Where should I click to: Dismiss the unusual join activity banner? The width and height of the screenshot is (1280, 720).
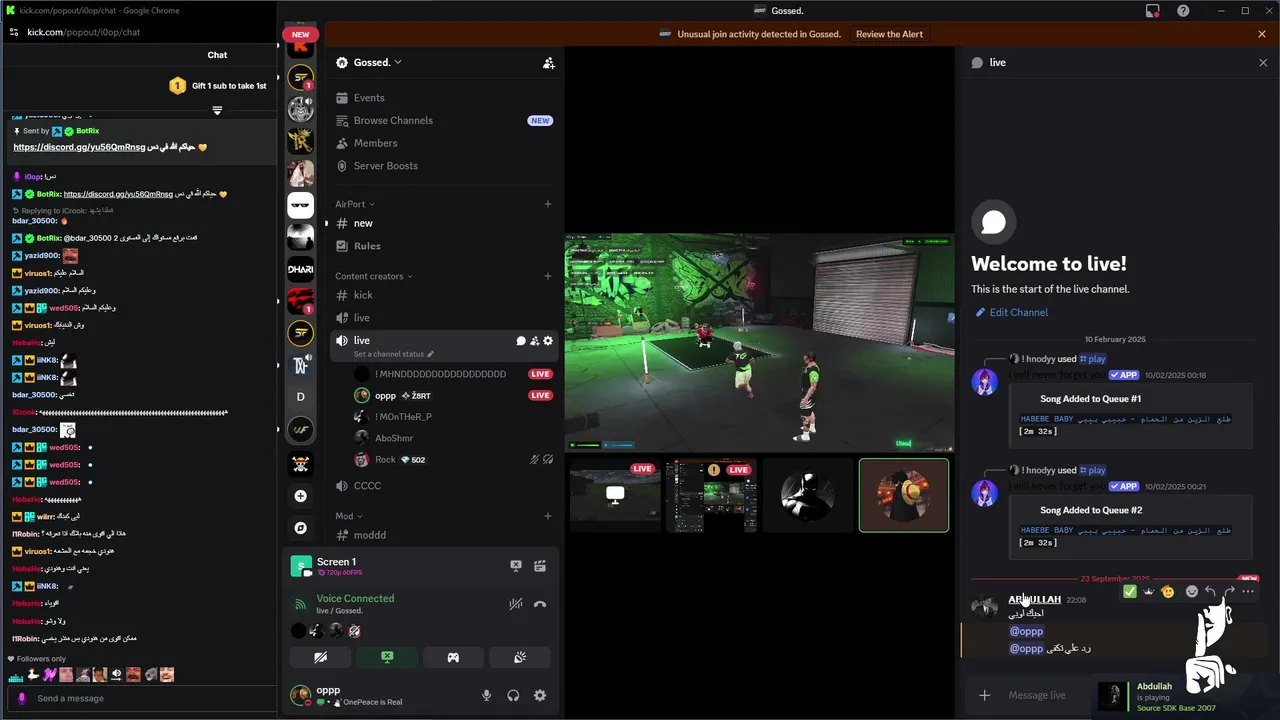tap(1262, 34)
